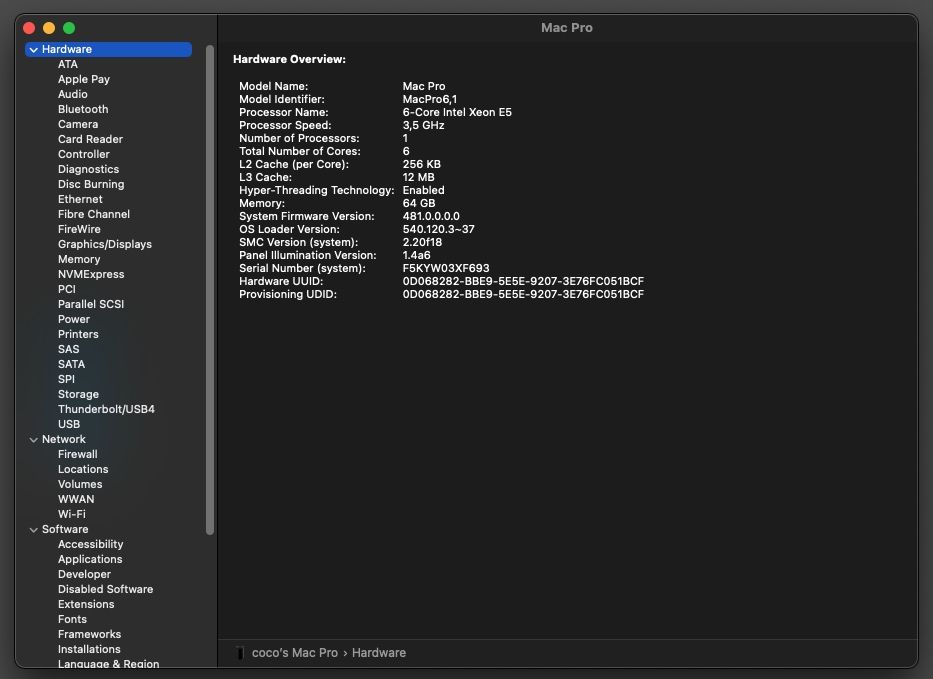Open Ethernet hardware details
This screenshot has height=679, width=933.
click(x=80, y=199)
